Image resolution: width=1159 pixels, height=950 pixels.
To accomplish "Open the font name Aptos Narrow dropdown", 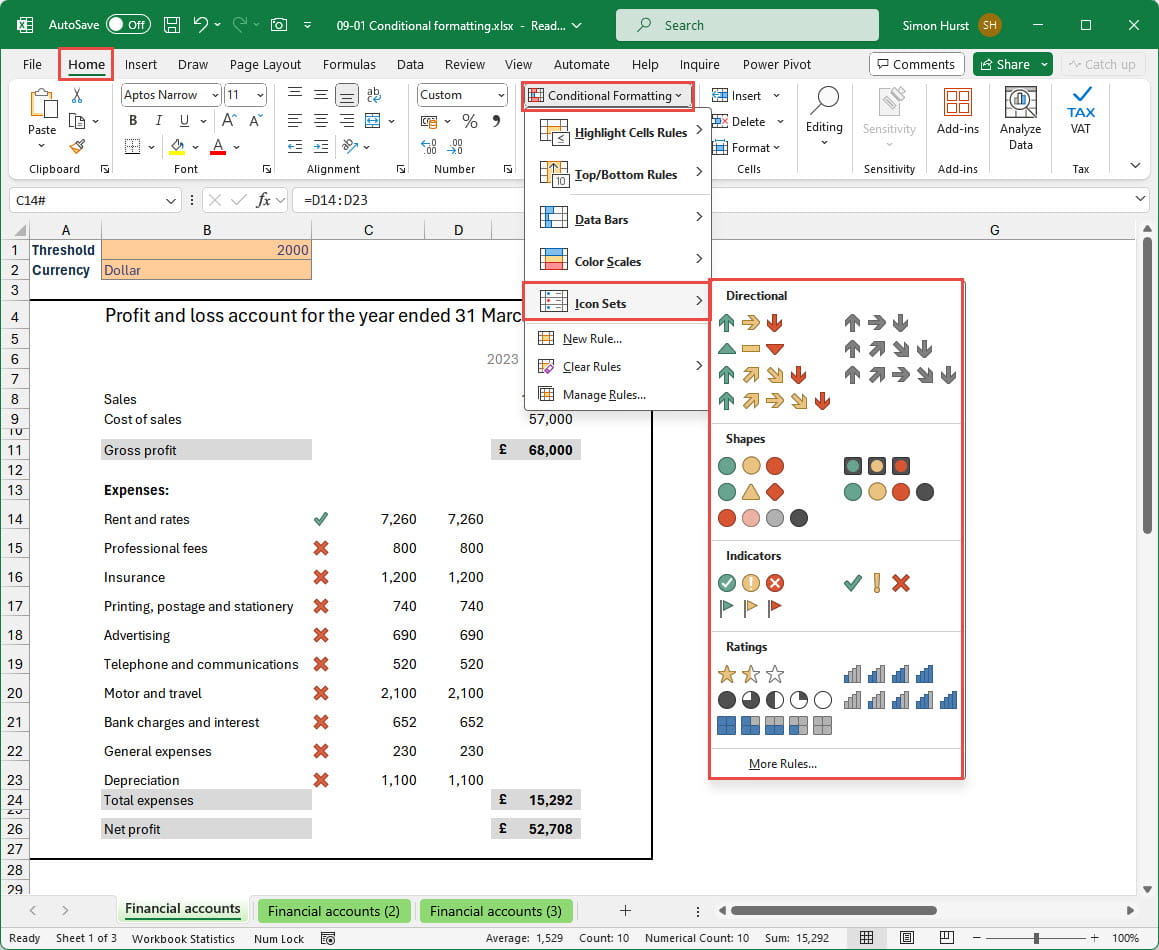I will pos(215,95).
